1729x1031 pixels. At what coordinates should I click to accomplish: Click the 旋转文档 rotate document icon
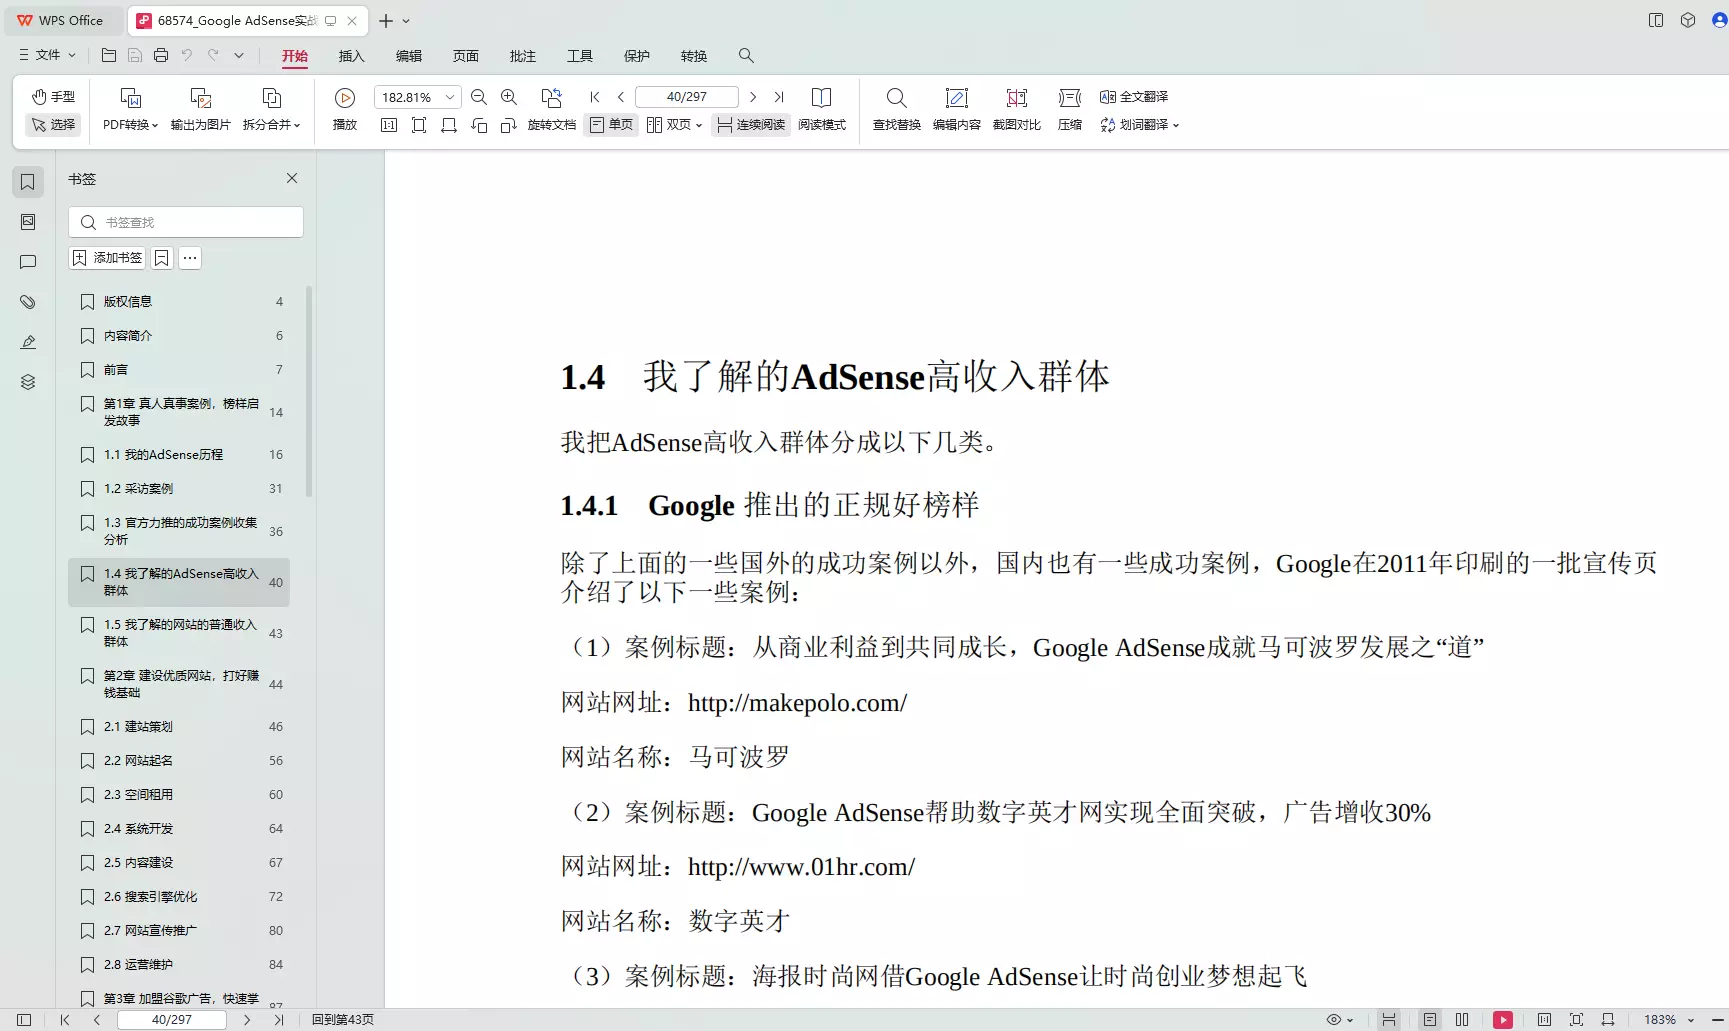(x=552, y=125)
